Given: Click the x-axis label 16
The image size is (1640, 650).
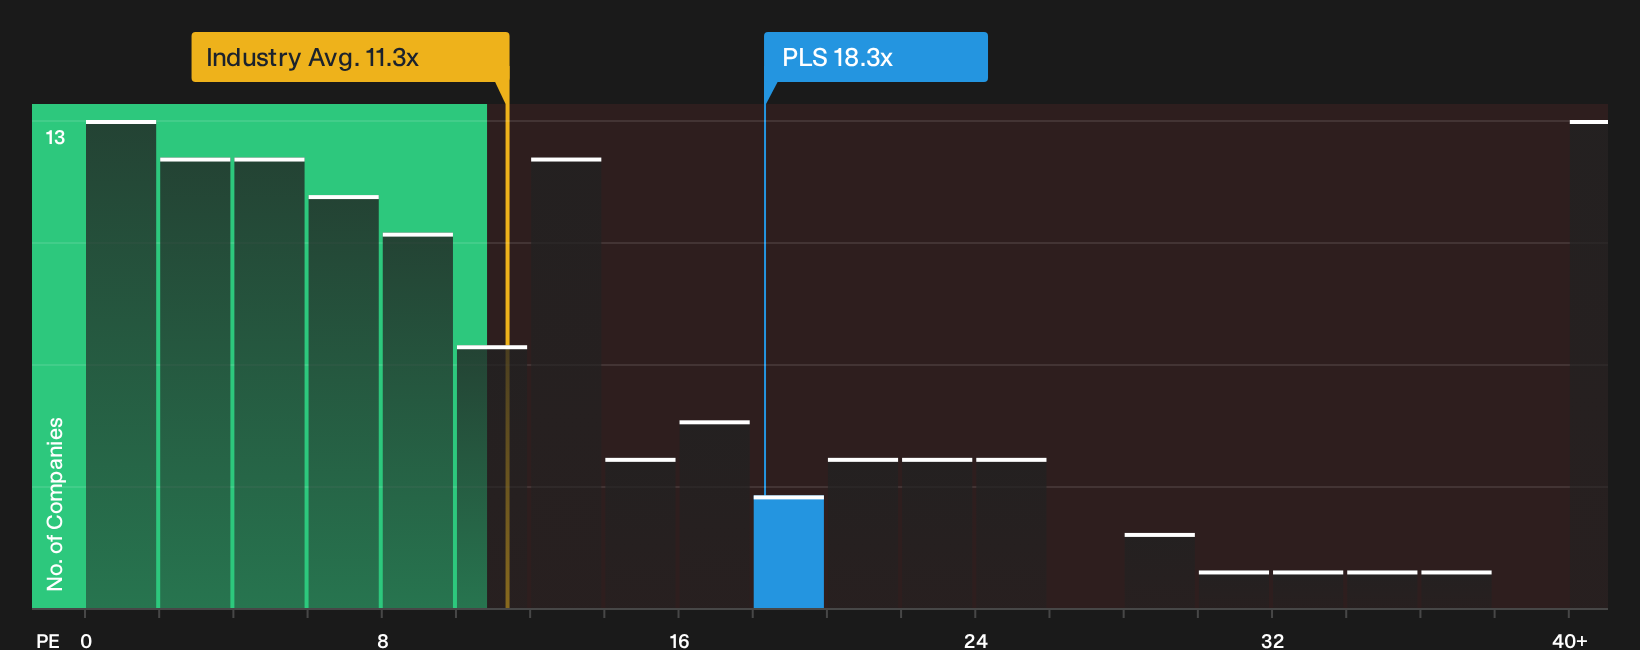Looking at the screenshot, I should pyautogui.click(x=679, y=640).
